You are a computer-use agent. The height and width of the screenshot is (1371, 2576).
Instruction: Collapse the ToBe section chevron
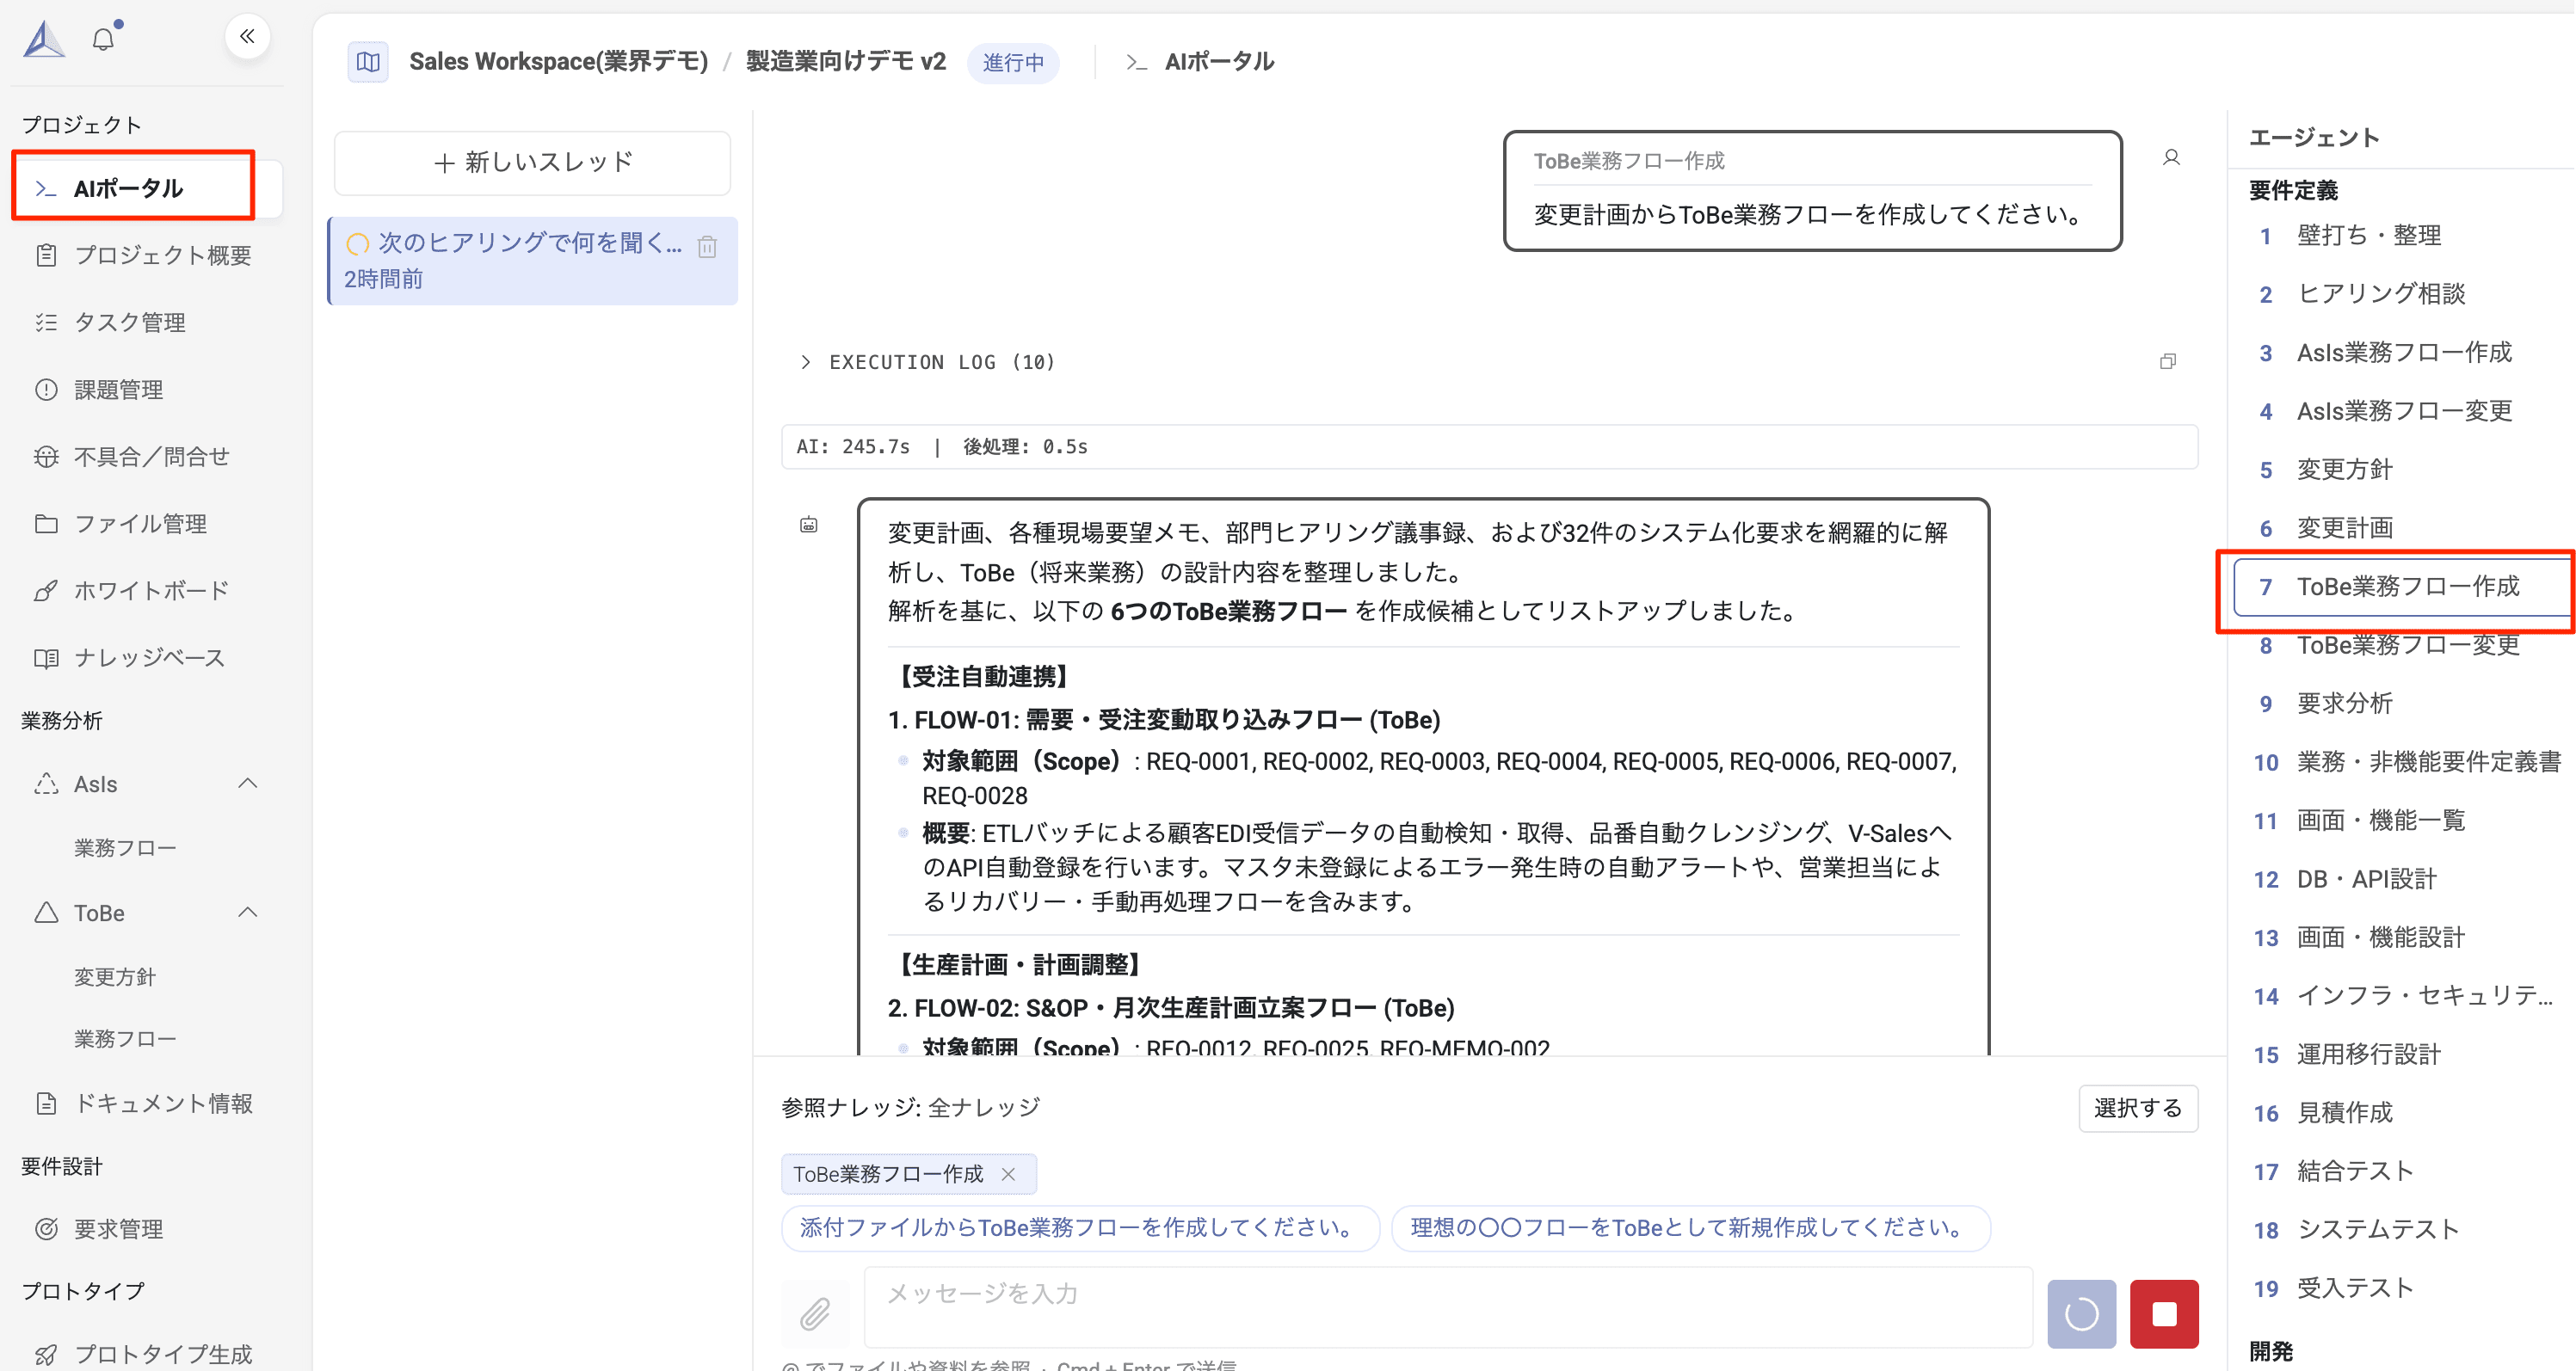pyautogui.click(x=248, y=912)
